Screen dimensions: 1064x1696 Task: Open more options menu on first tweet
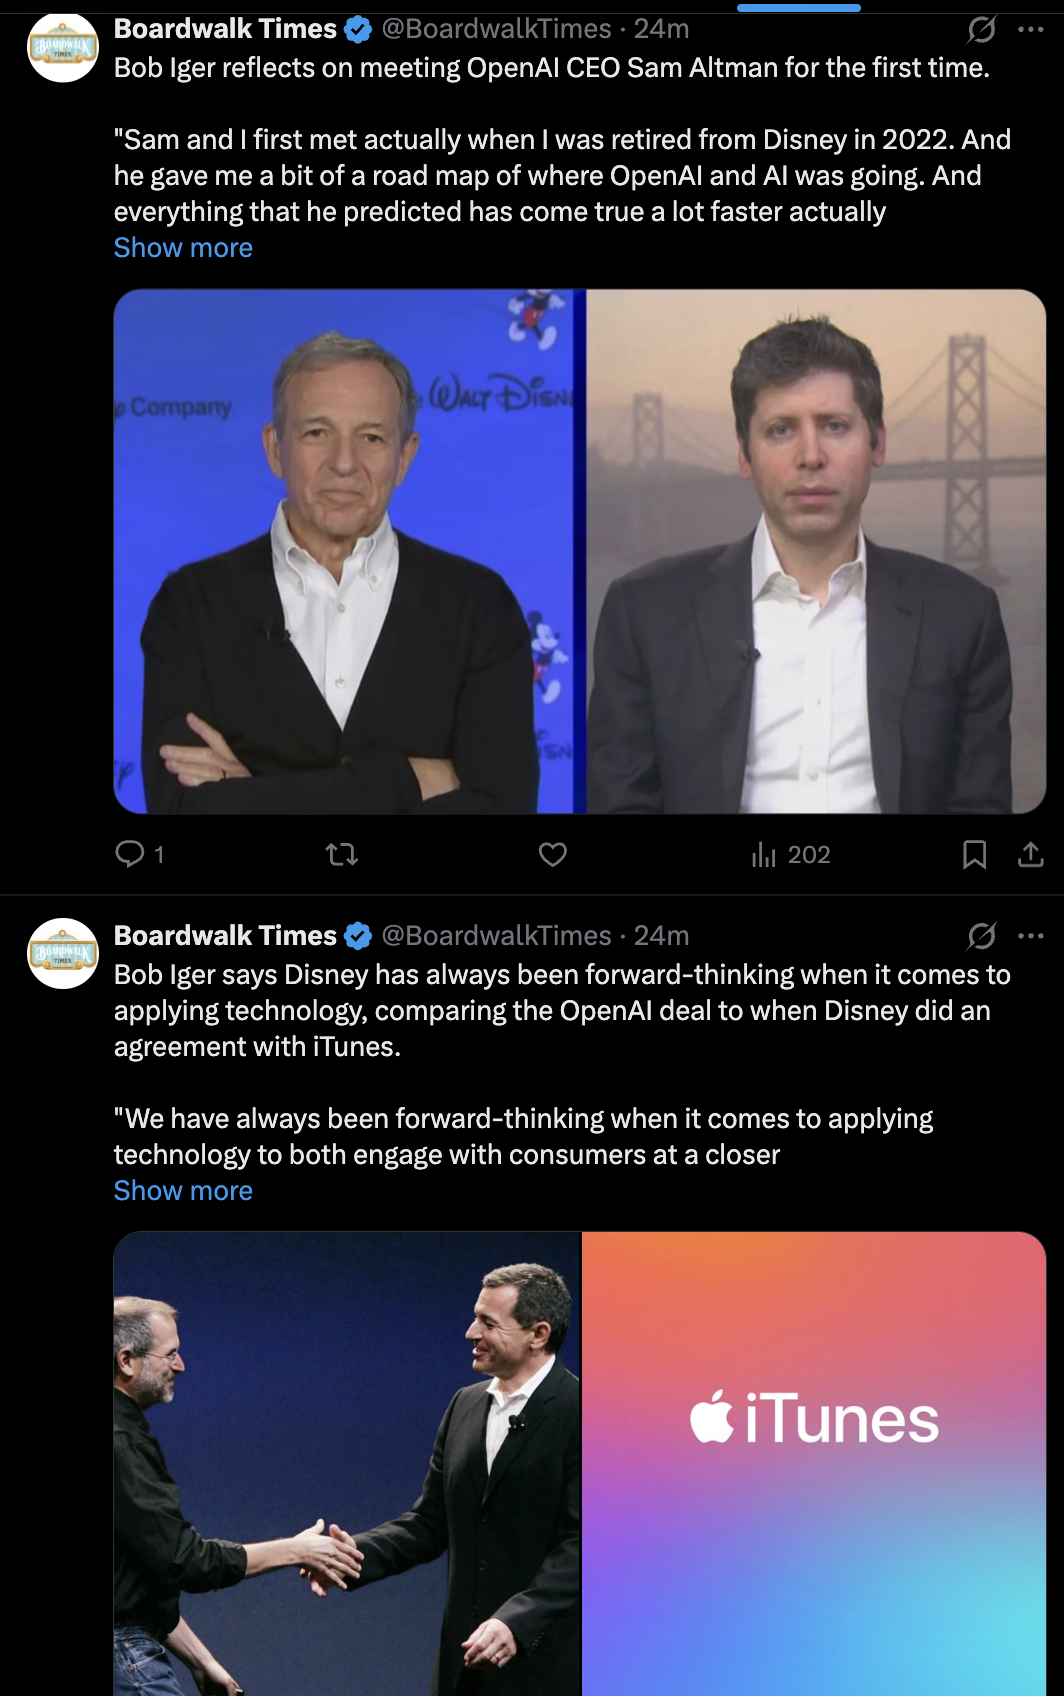tap(1030, 30)
